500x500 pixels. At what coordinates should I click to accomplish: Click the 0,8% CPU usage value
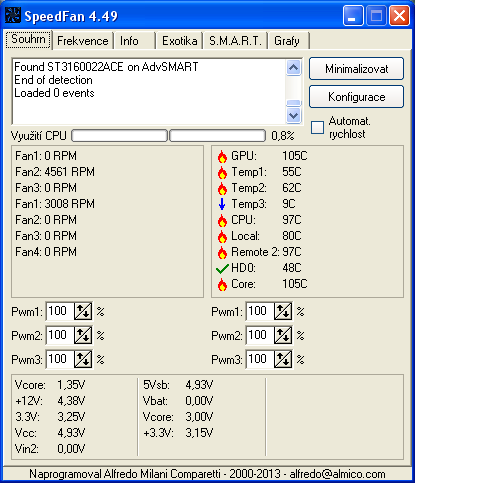283,136
